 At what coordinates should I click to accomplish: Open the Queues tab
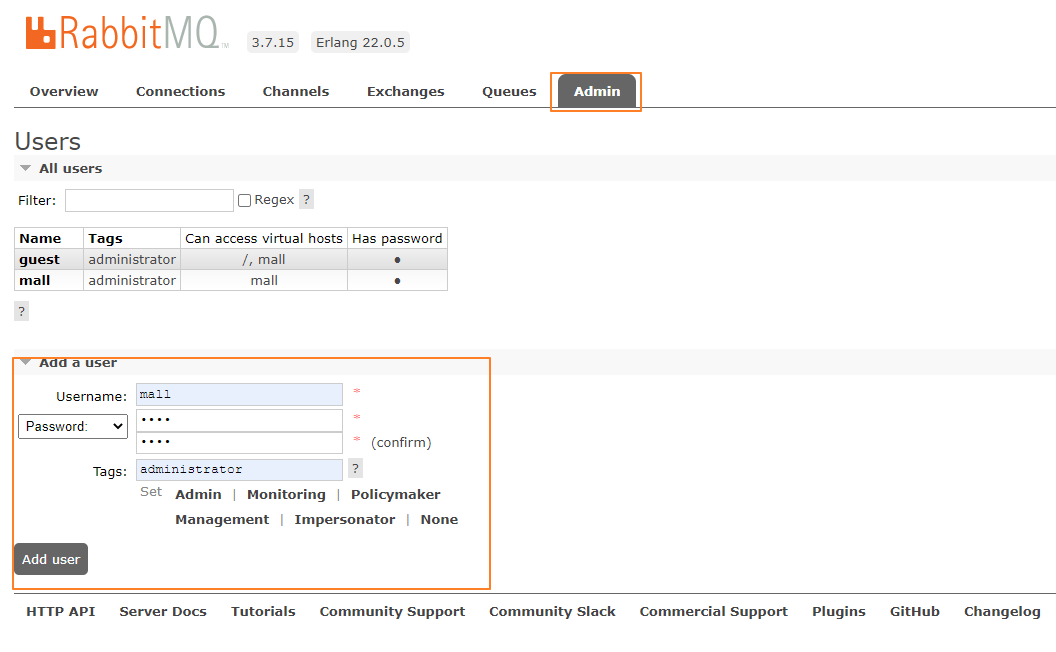(x=509, y=91)
